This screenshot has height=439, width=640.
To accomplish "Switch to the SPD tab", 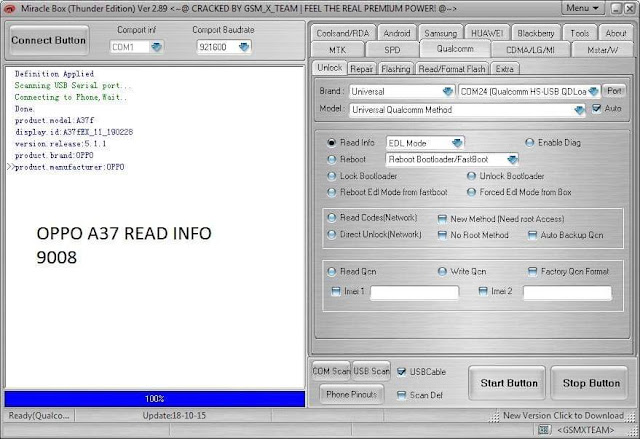I will pyautogui.click(x=392, y=50).
